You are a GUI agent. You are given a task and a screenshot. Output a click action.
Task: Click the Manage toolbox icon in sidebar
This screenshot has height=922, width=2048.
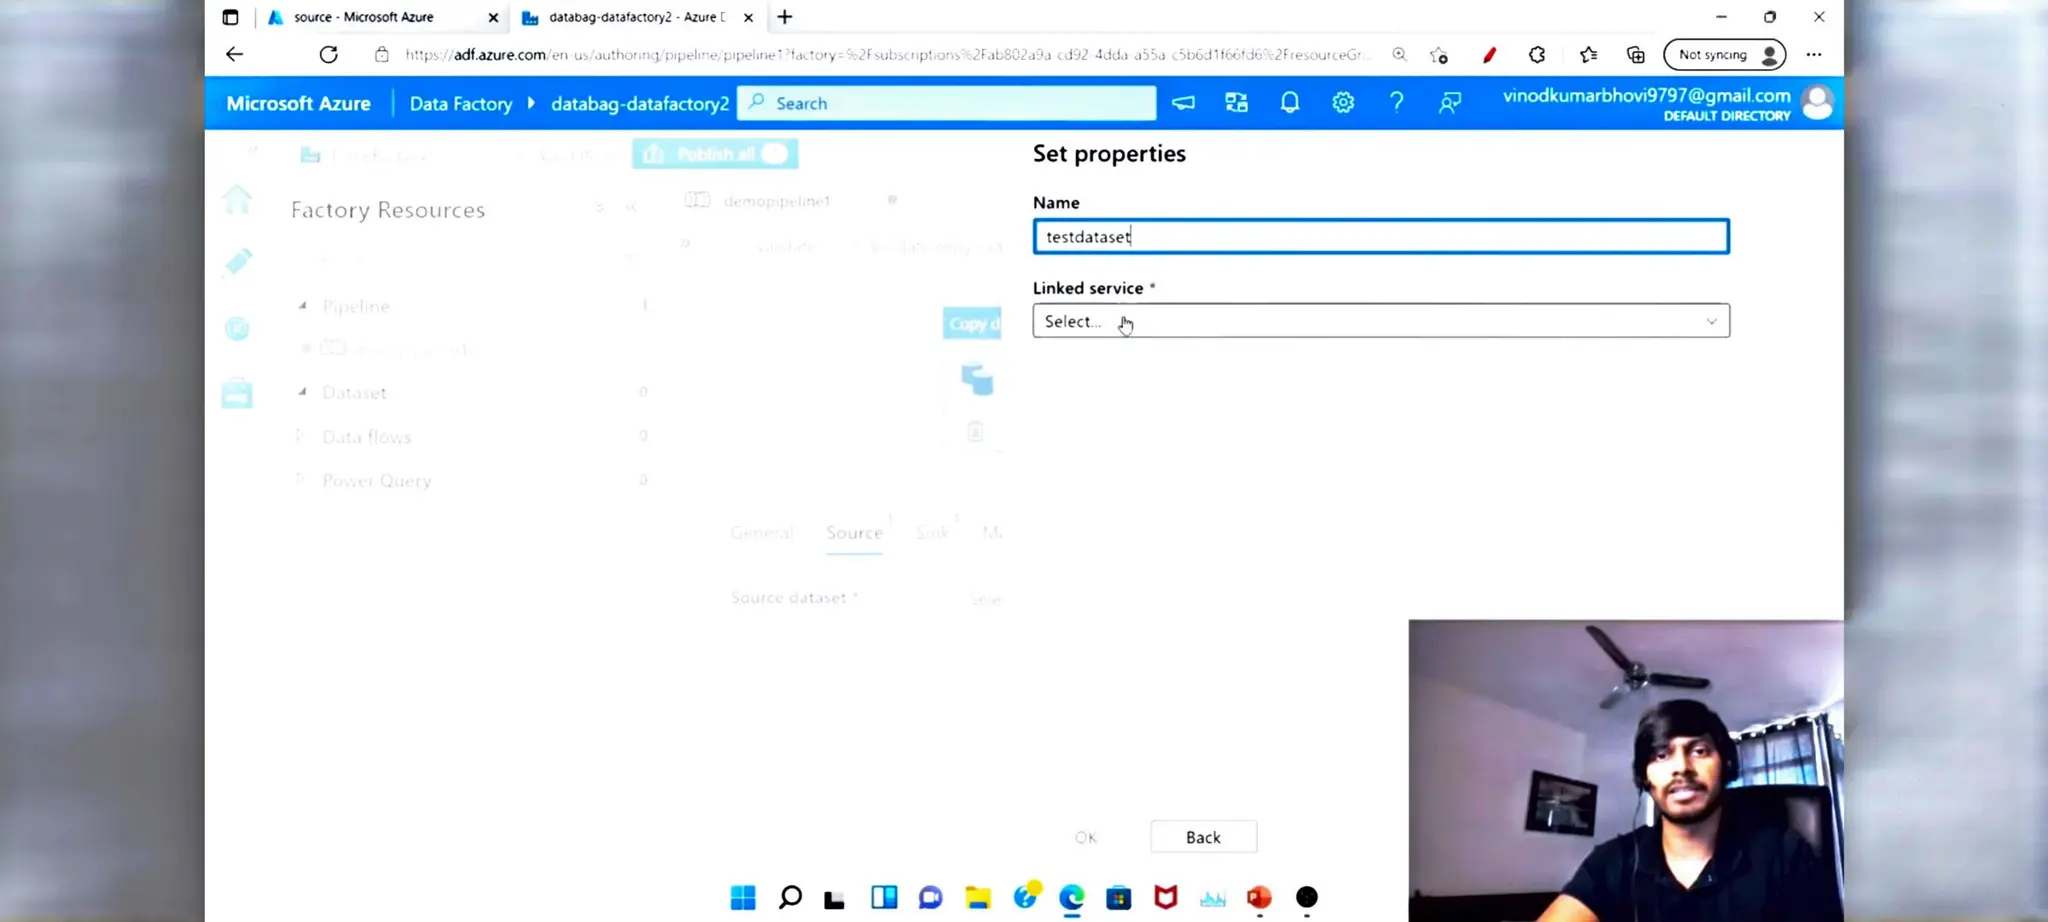pos(237,393)
